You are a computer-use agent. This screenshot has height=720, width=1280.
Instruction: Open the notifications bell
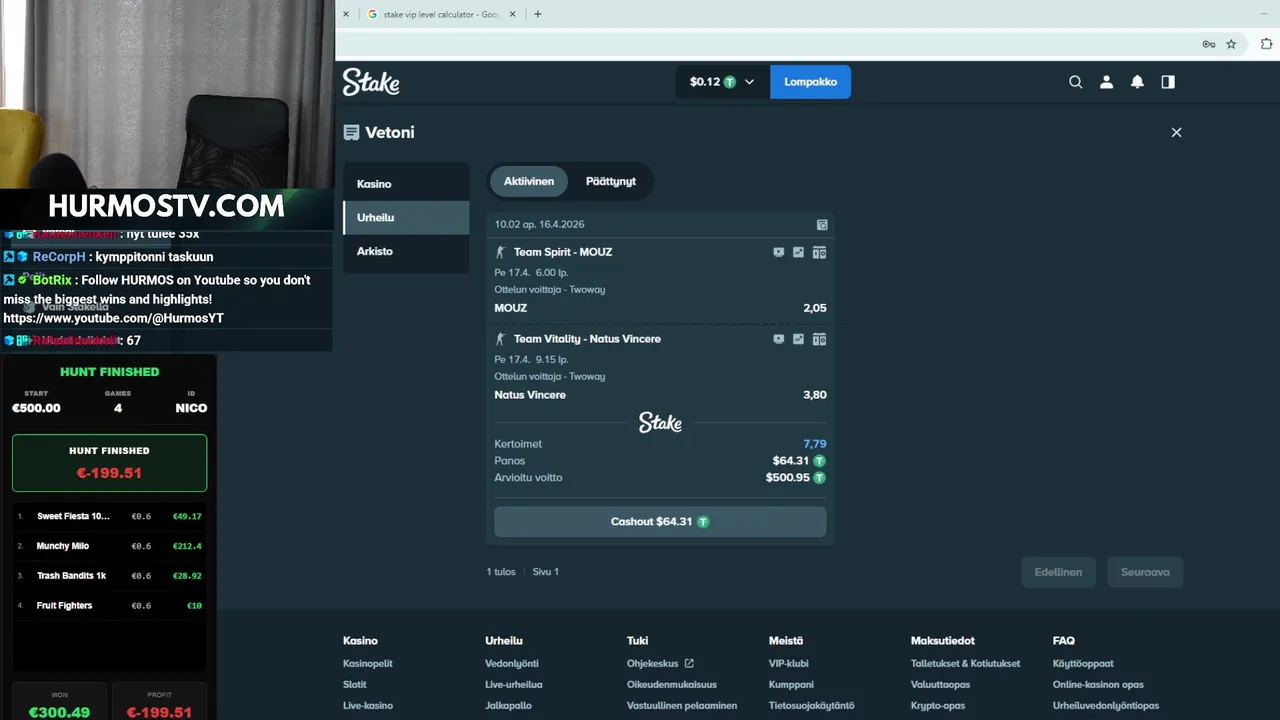coord(1137,82)
